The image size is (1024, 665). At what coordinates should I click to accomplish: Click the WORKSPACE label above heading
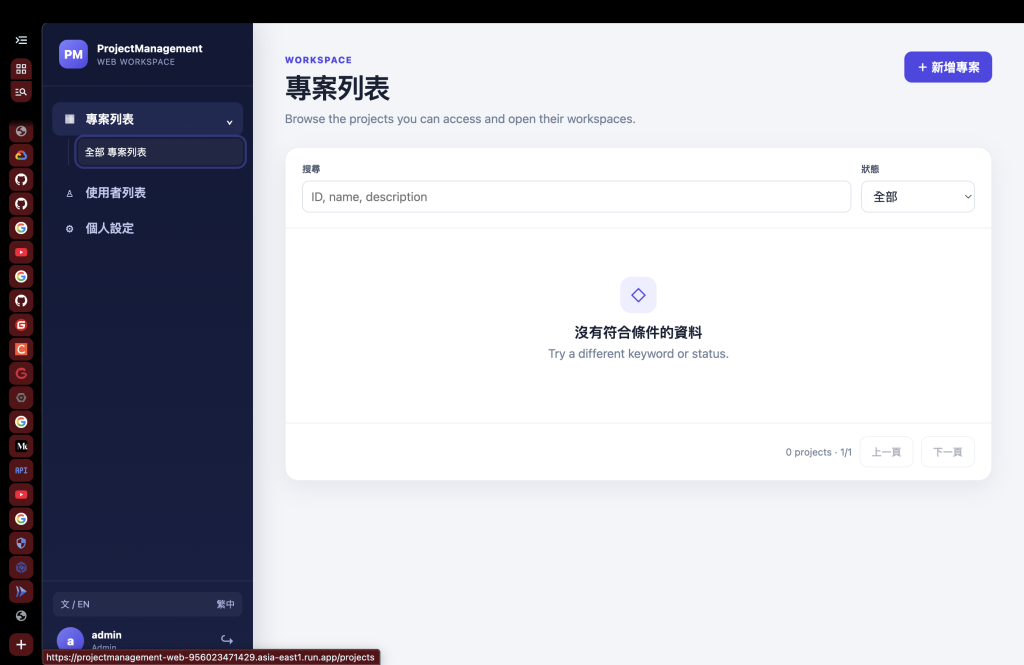pos(318,59)
